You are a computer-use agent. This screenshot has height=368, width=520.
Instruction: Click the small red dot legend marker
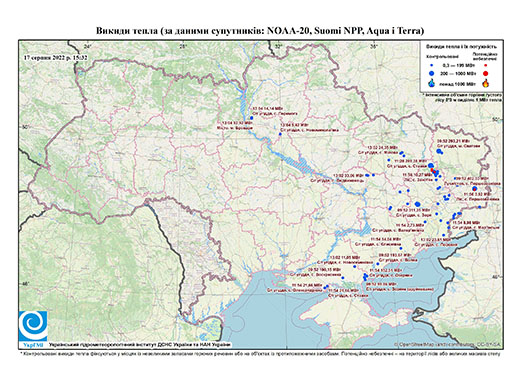(x=486, y=66)
